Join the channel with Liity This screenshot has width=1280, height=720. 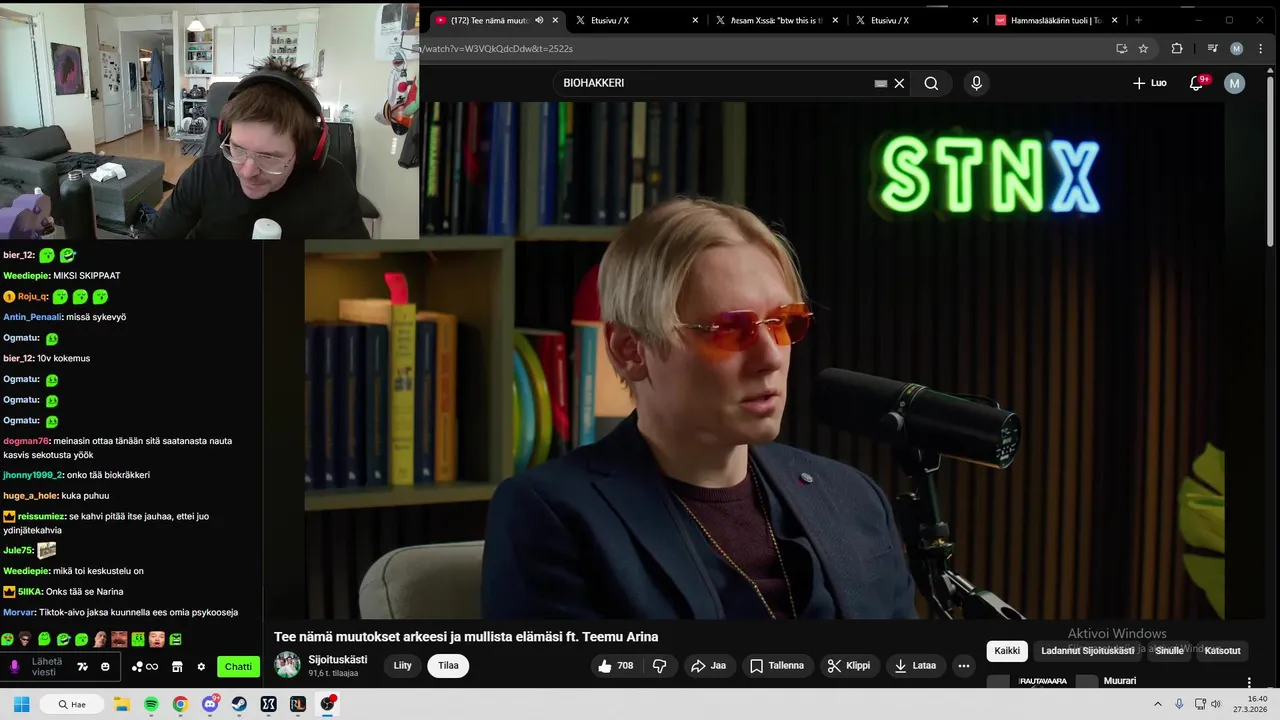coord(403,665)
